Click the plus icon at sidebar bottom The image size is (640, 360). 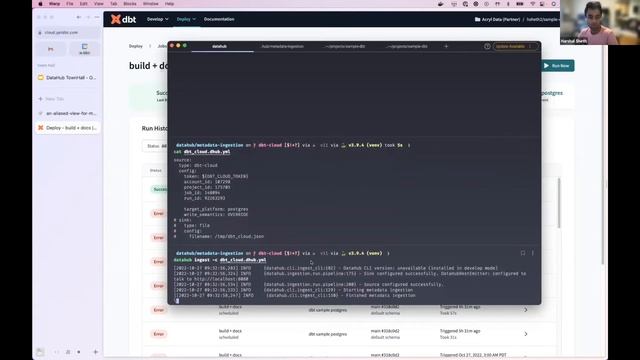(x=96, y=352)
